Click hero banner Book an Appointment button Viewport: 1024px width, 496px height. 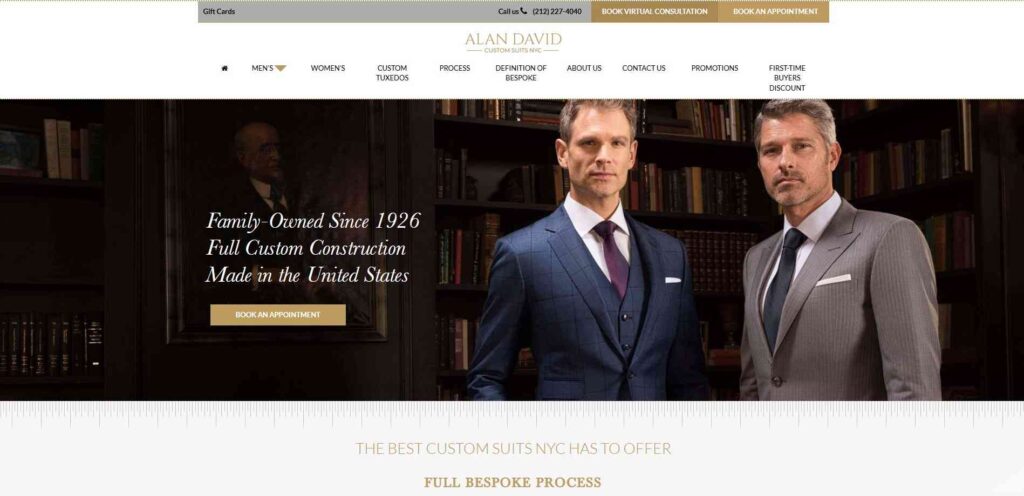pyautogui.click(x=278, y=315)
